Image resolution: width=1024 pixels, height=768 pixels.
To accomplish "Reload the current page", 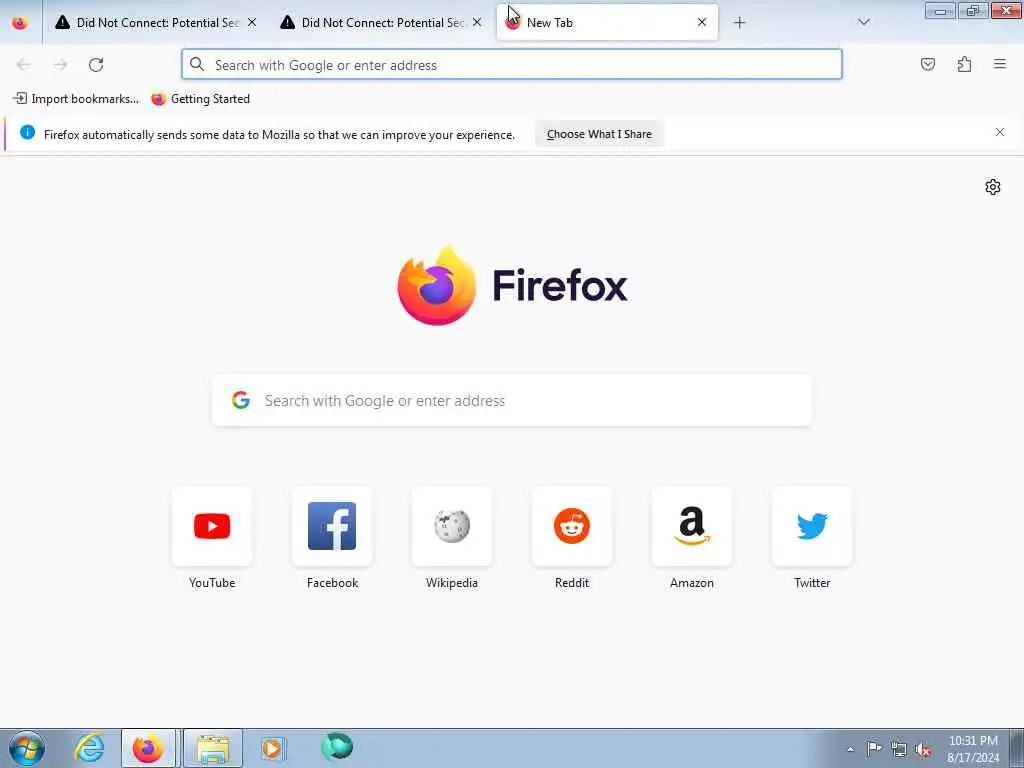I will 96,65.
